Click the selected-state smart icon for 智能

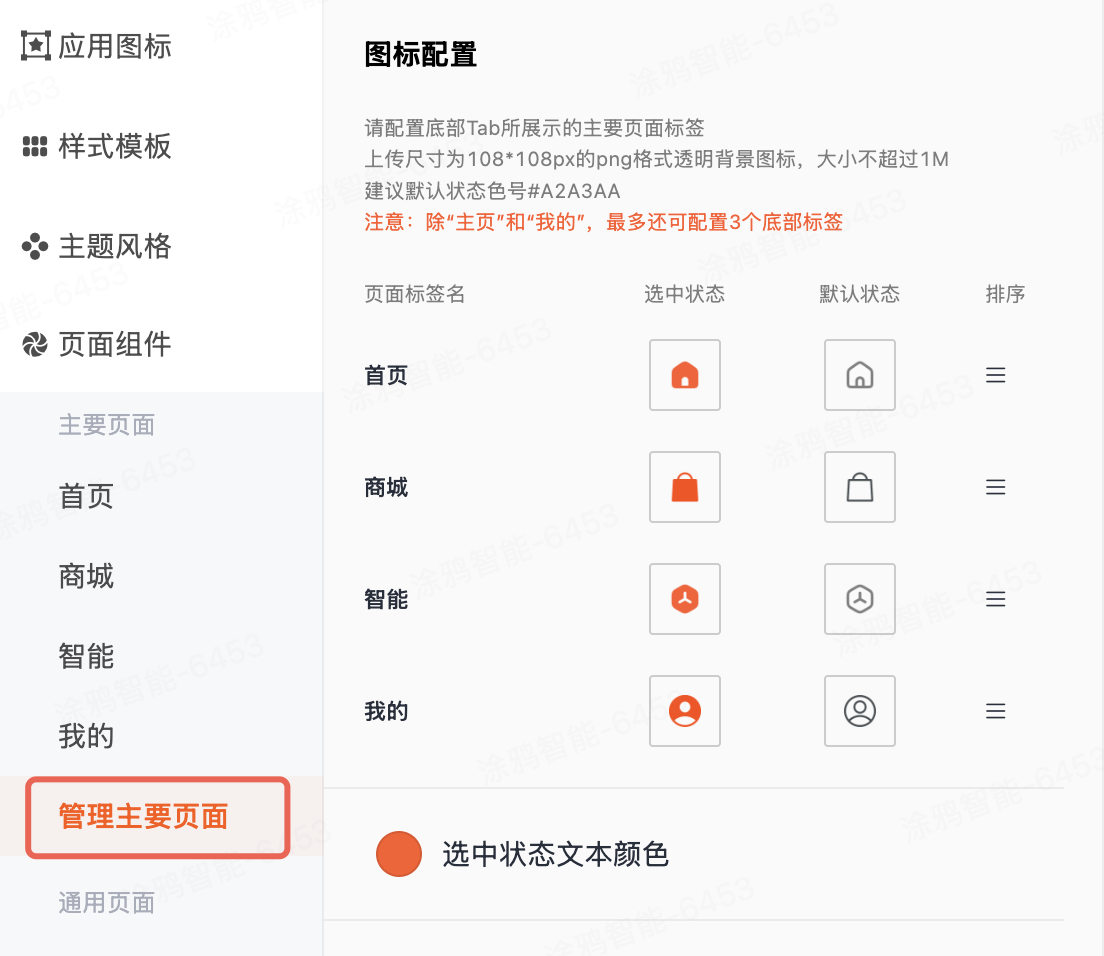tap(685, 599)
